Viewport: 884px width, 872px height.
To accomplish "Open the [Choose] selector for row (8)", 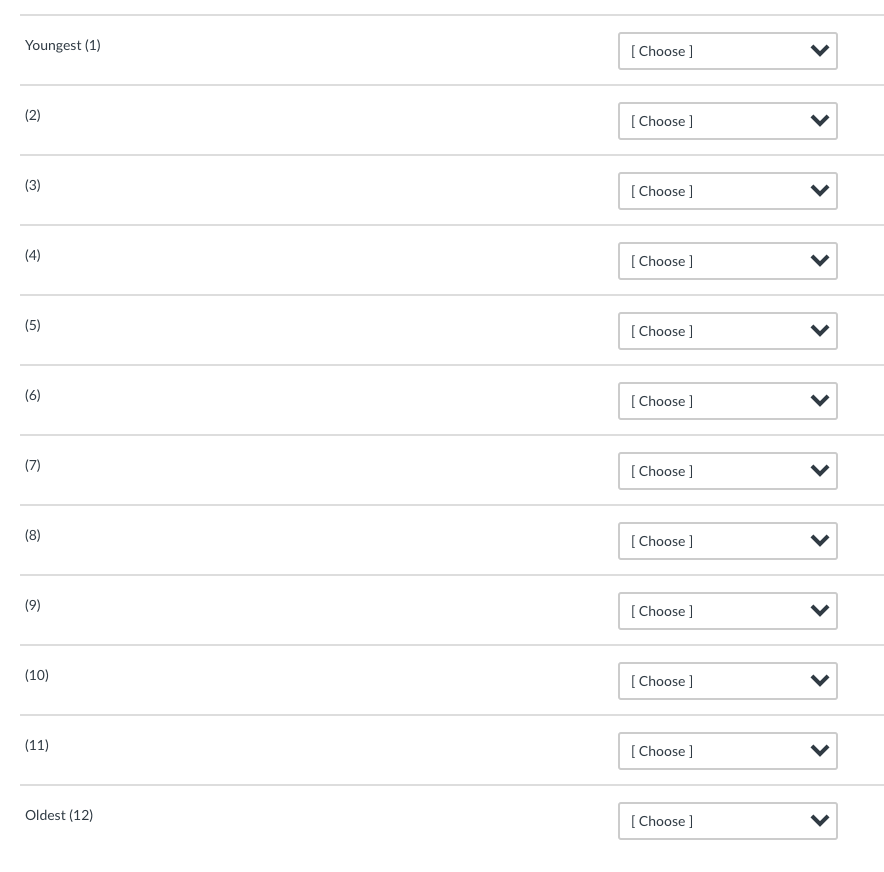I will [x=727, y=541].
